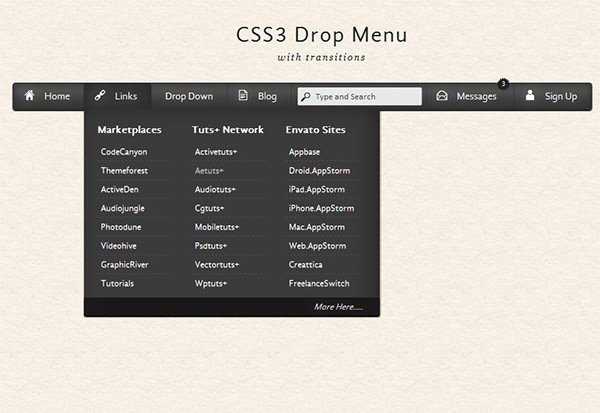
Task: Click the envelope icon beside Messages
Action: point(442,96)
